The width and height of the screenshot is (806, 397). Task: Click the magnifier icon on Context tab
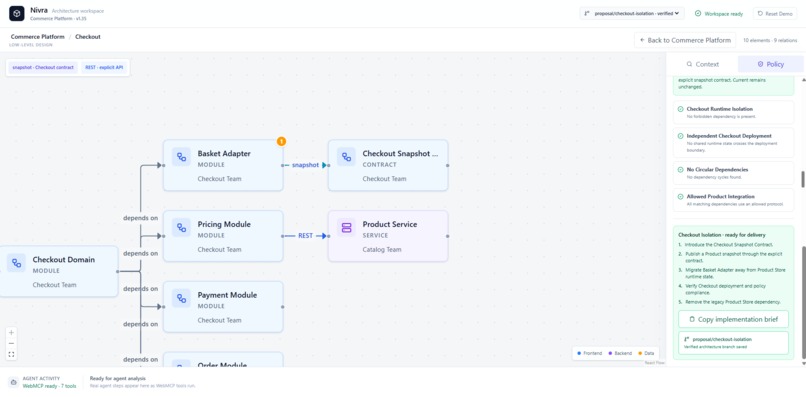coord(689,64)
